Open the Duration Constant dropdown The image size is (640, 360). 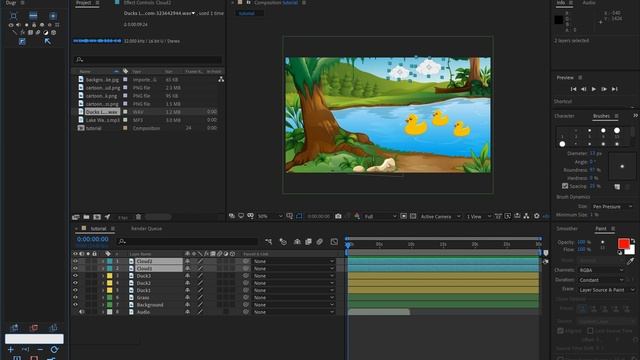pos(602,280)
